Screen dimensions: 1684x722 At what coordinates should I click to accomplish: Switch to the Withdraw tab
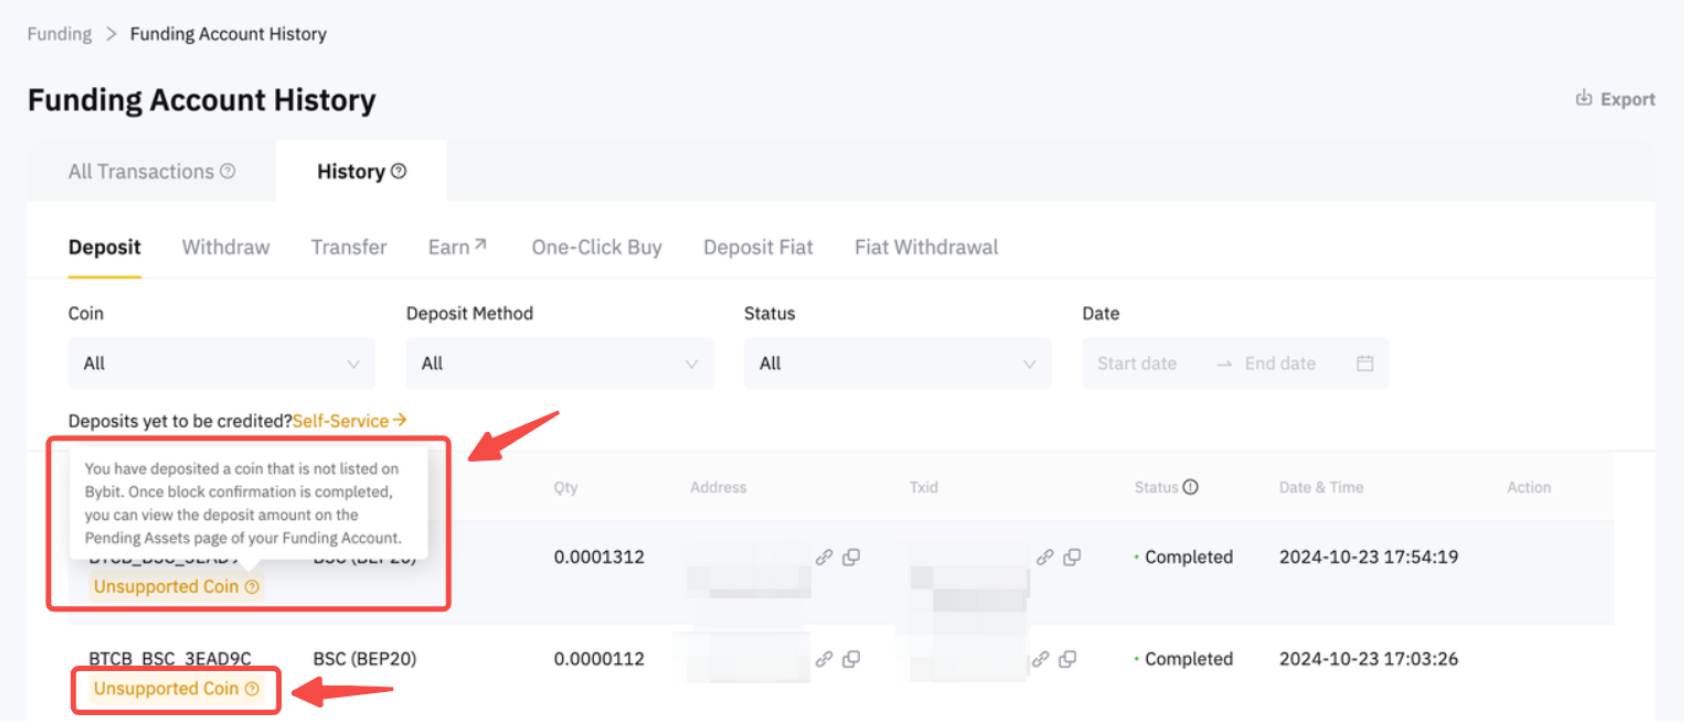click(226, 247)
